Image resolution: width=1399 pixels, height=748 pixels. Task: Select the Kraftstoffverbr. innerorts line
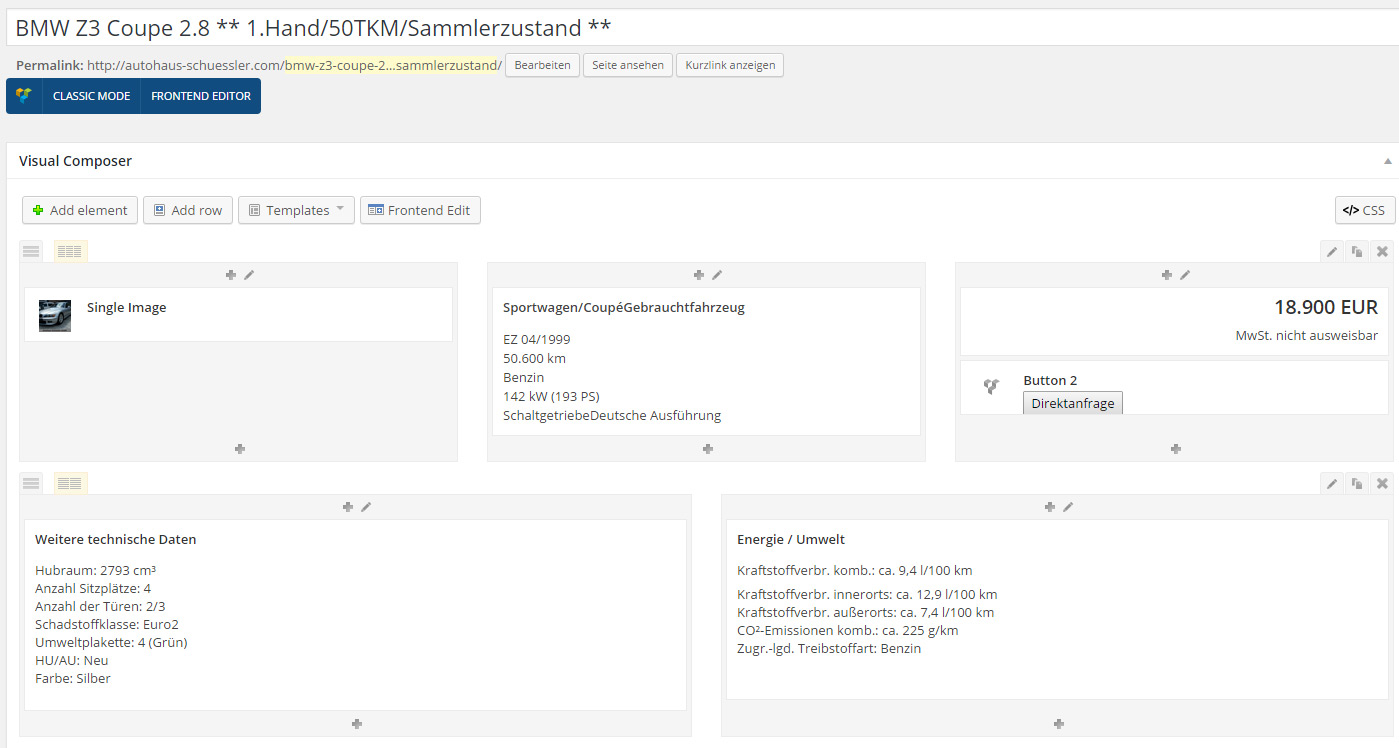point(867,595)
